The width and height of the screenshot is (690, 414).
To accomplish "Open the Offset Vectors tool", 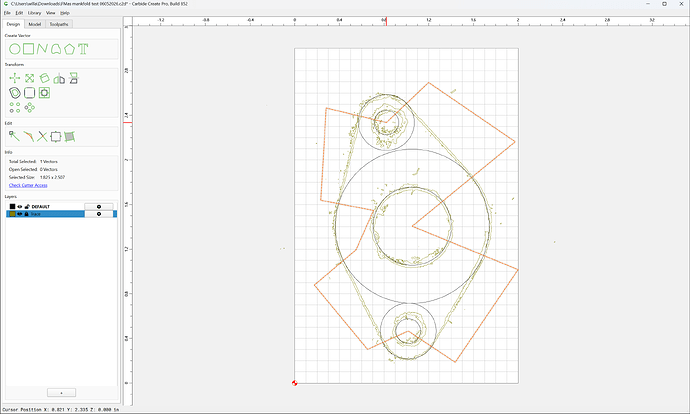I will 15,93.
